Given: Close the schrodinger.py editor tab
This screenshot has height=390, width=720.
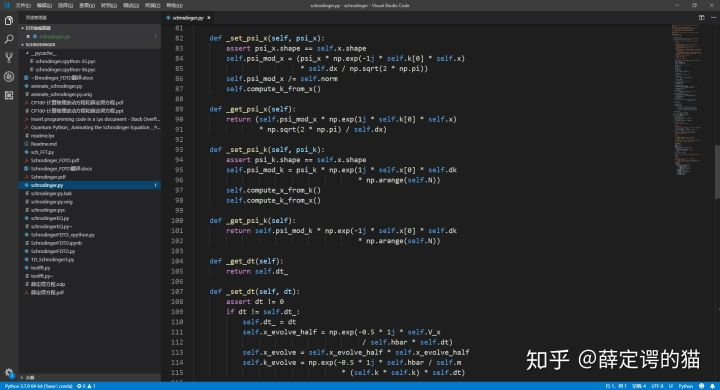Looking at the screenshot, I should click(208, 18).
